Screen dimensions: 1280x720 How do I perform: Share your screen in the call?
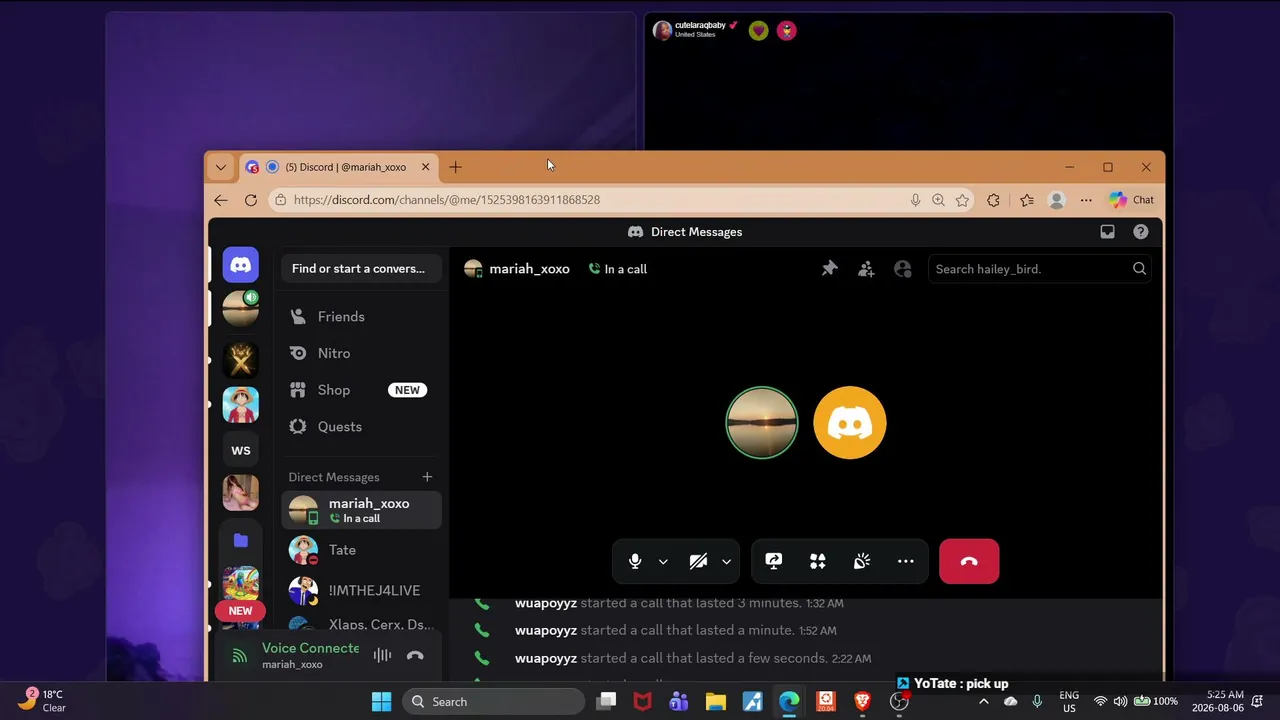(x=773, y=561)
